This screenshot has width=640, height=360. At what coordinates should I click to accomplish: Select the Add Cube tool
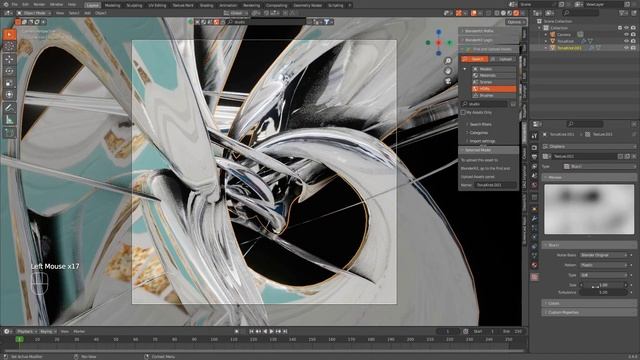(9, 133)
